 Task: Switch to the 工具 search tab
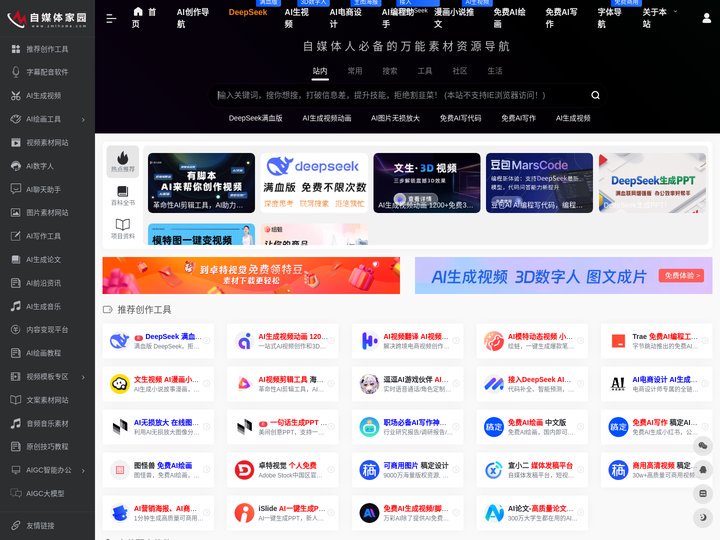425,71
